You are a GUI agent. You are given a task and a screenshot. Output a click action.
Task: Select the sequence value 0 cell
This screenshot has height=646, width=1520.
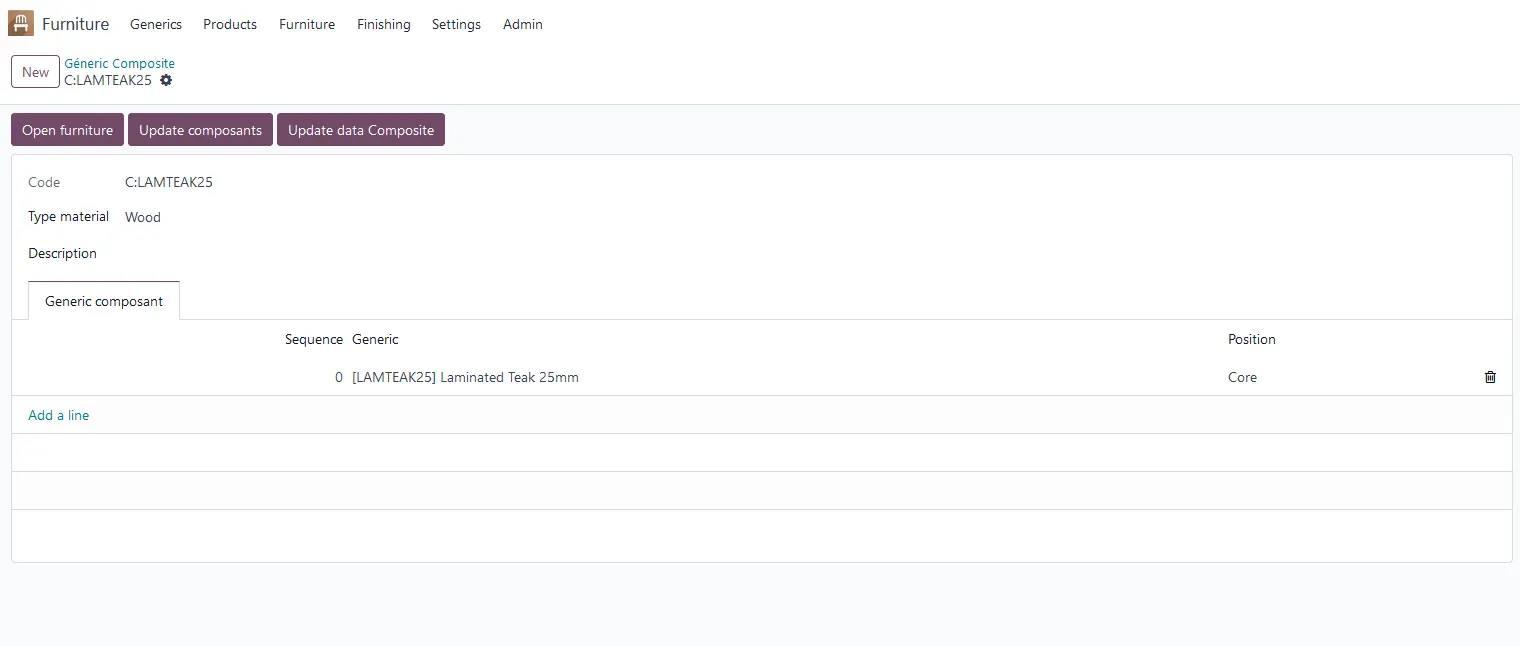tap(339, 377)
